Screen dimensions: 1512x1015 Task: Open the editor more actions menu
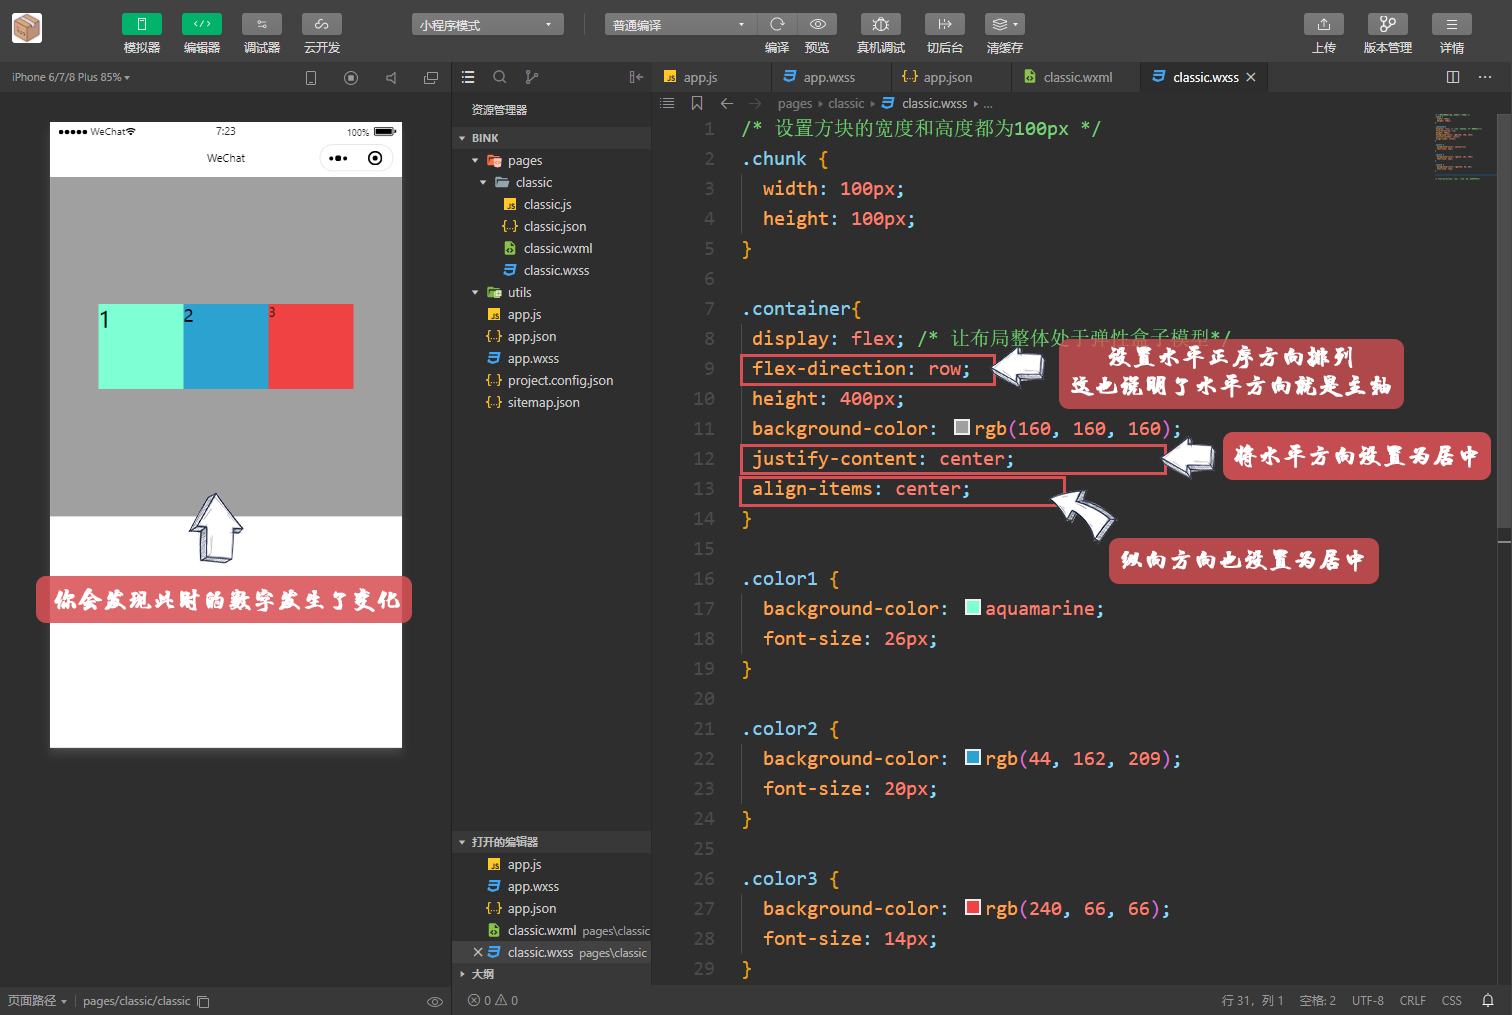pos(1485,77)
